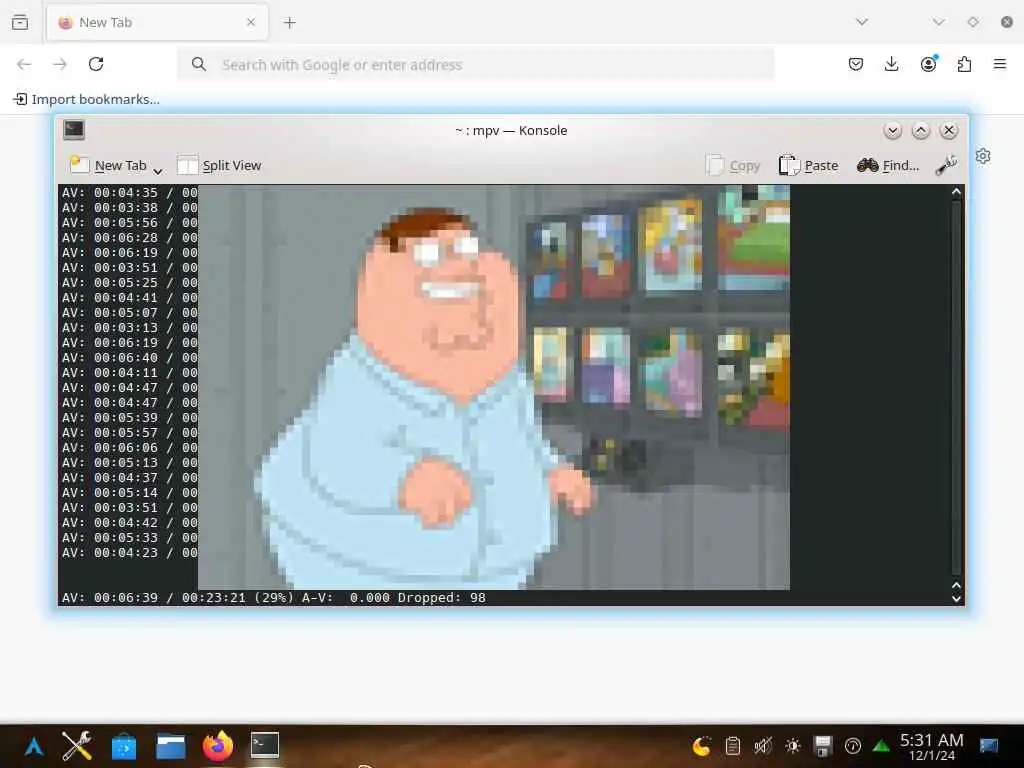The height and width of the screenshot is (768, 1024).
Task: Open Konsole tools wrench menu icon
Action: (x=946, y=165)
